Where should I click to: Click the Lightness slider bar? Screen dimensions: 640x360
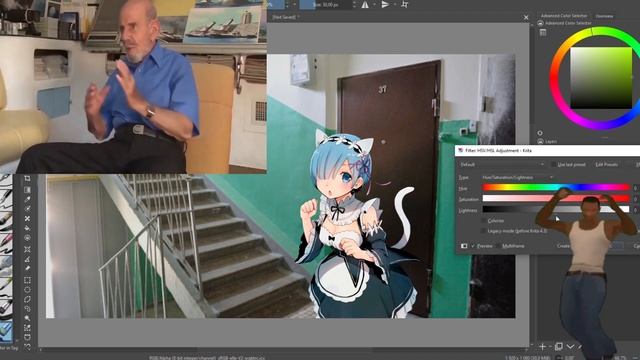tap(556, 209)
